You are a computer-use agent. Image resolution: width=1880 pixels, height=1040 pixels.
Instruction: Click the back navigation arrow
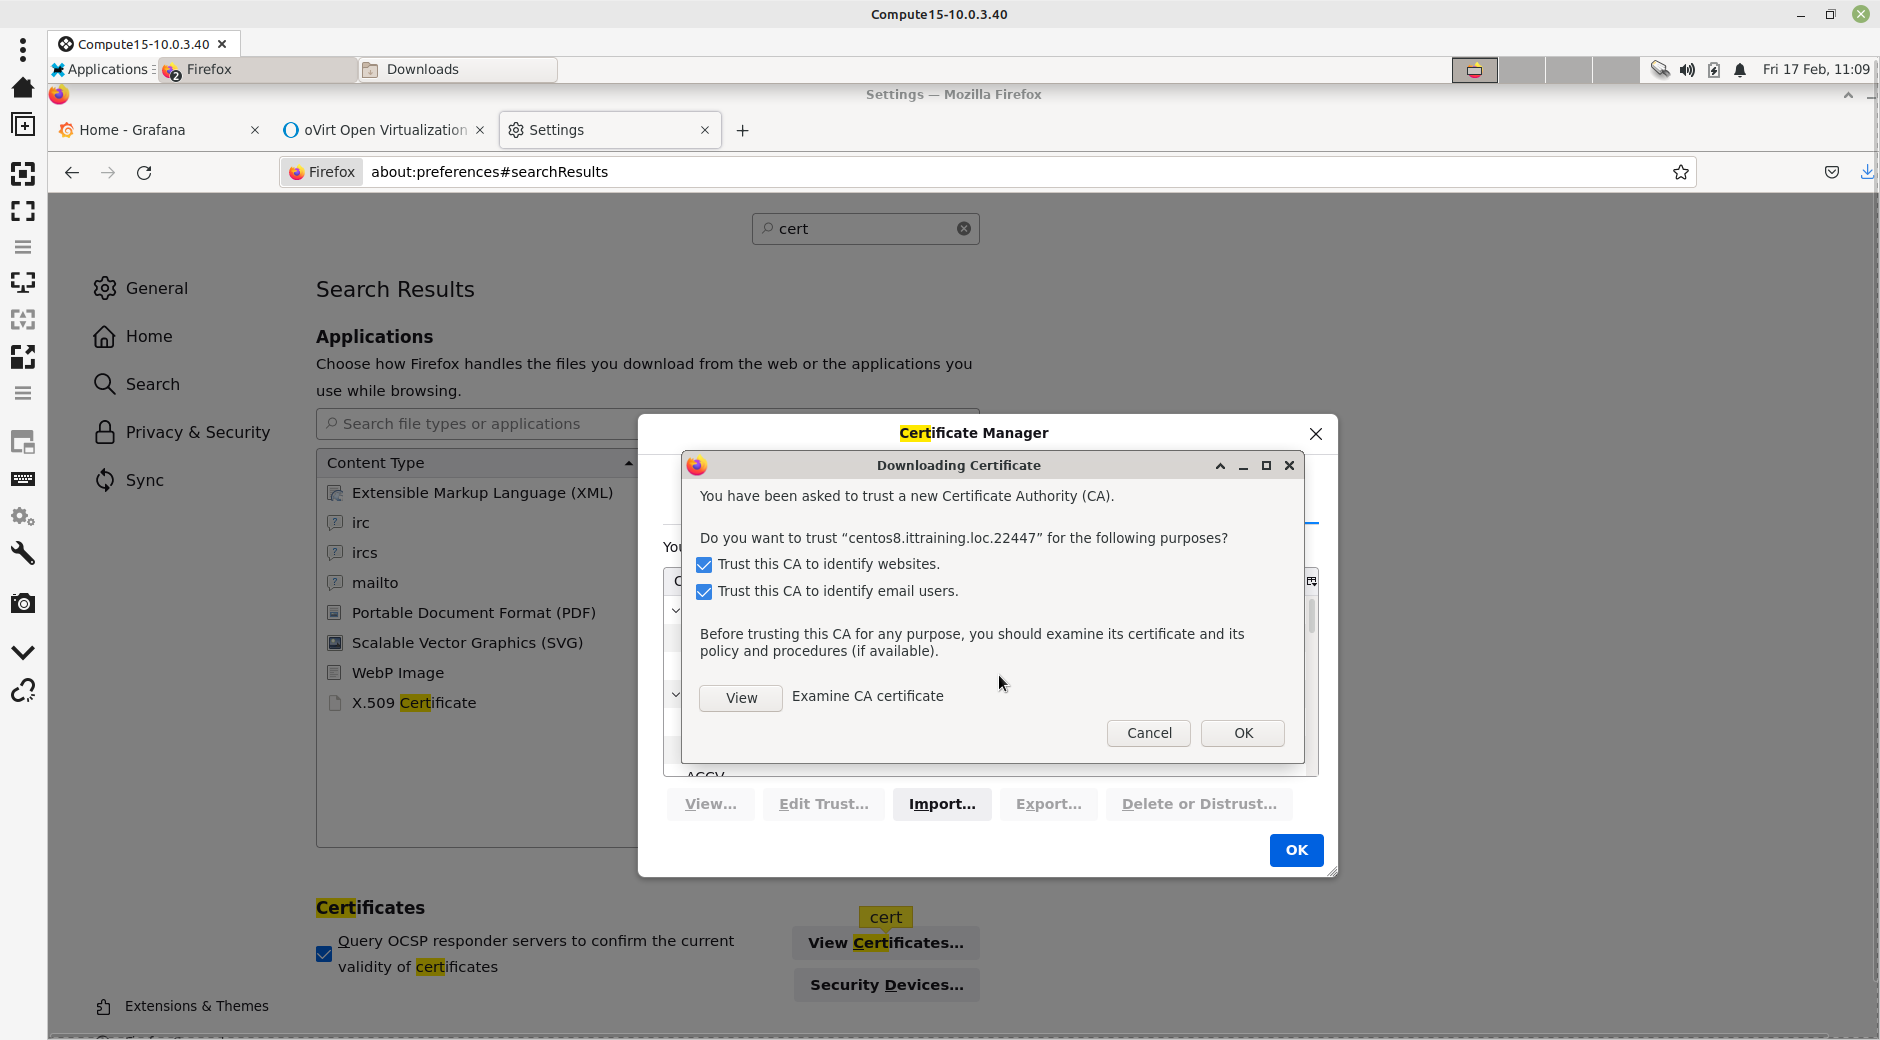point(72,173)
